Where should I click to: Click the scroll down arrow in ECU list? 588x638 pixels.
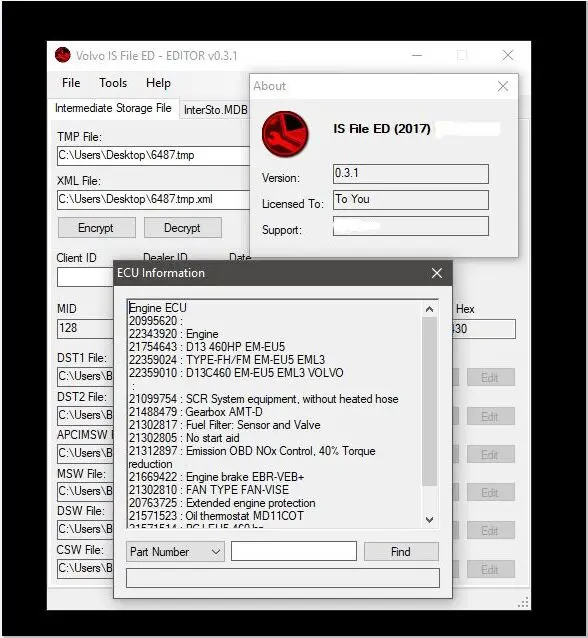(x=429, y=520)
